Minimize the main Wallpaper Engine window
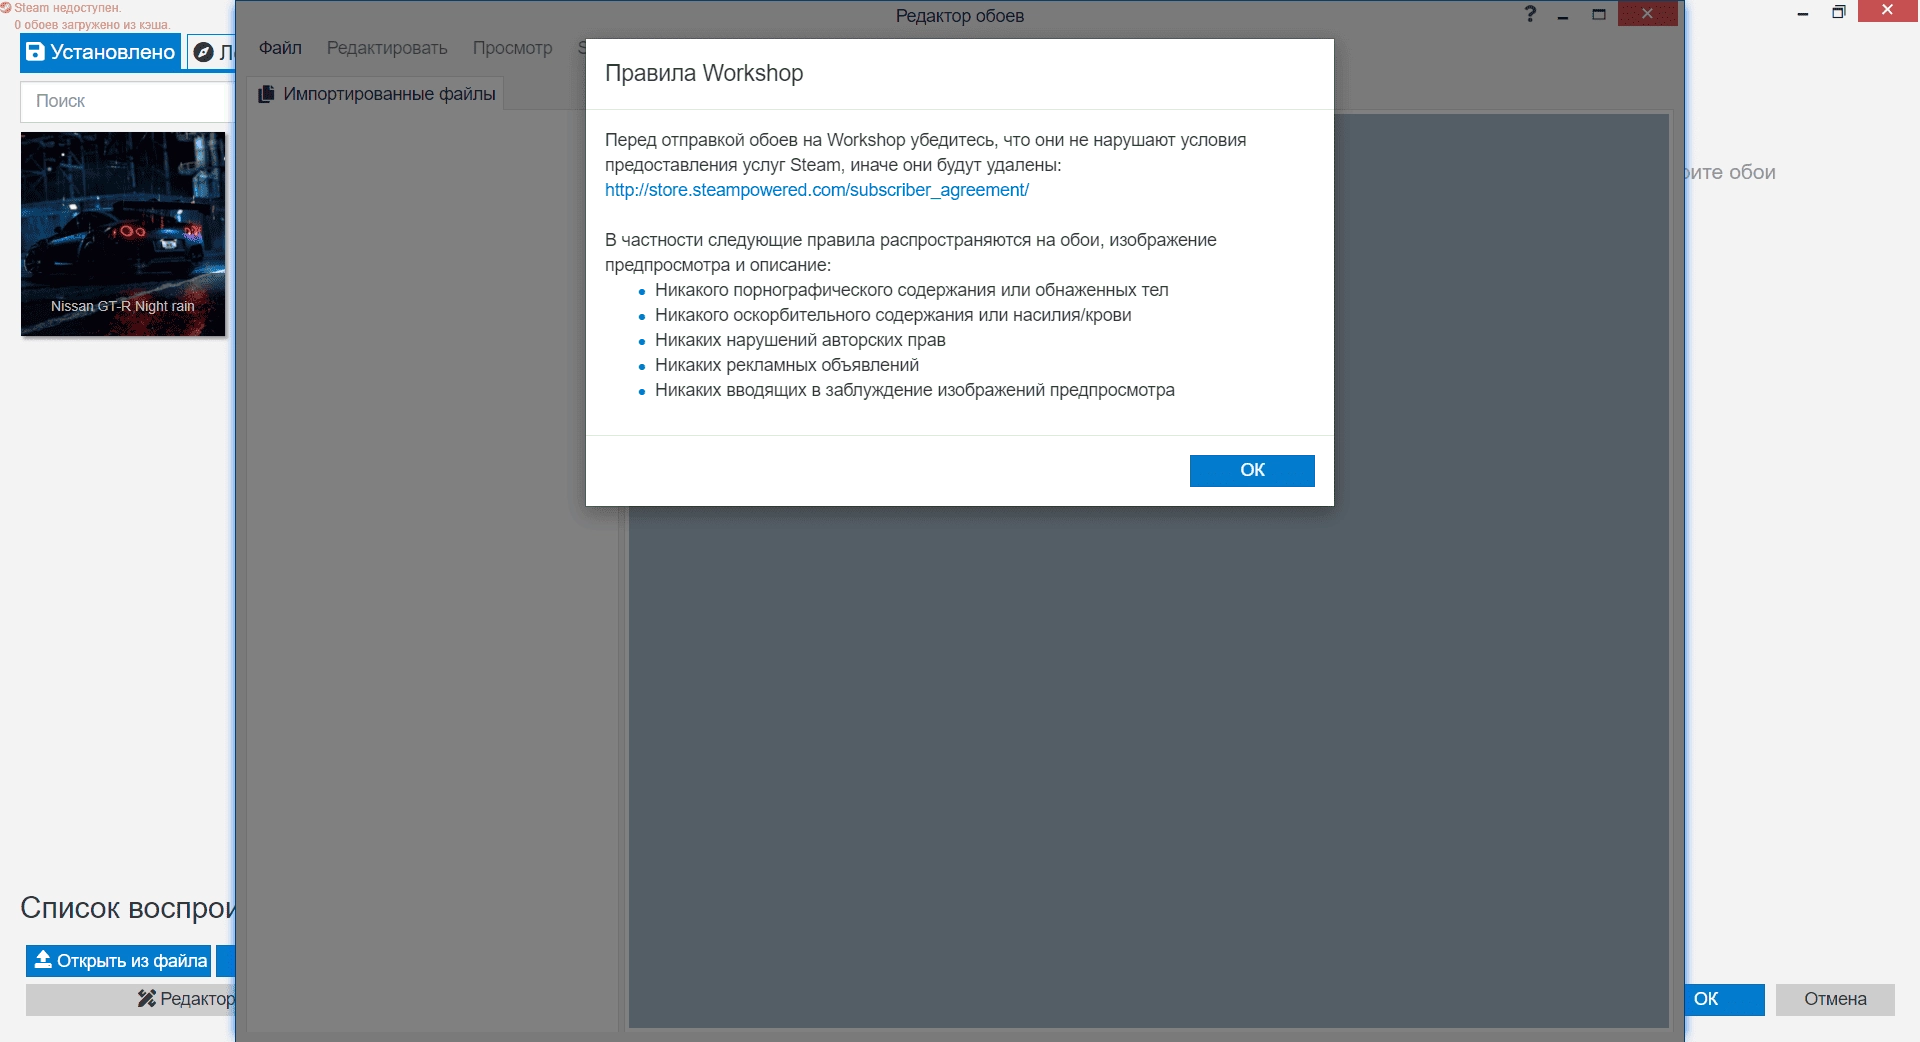Screen dimensions: 1920x1042 tap(1803, 12)
